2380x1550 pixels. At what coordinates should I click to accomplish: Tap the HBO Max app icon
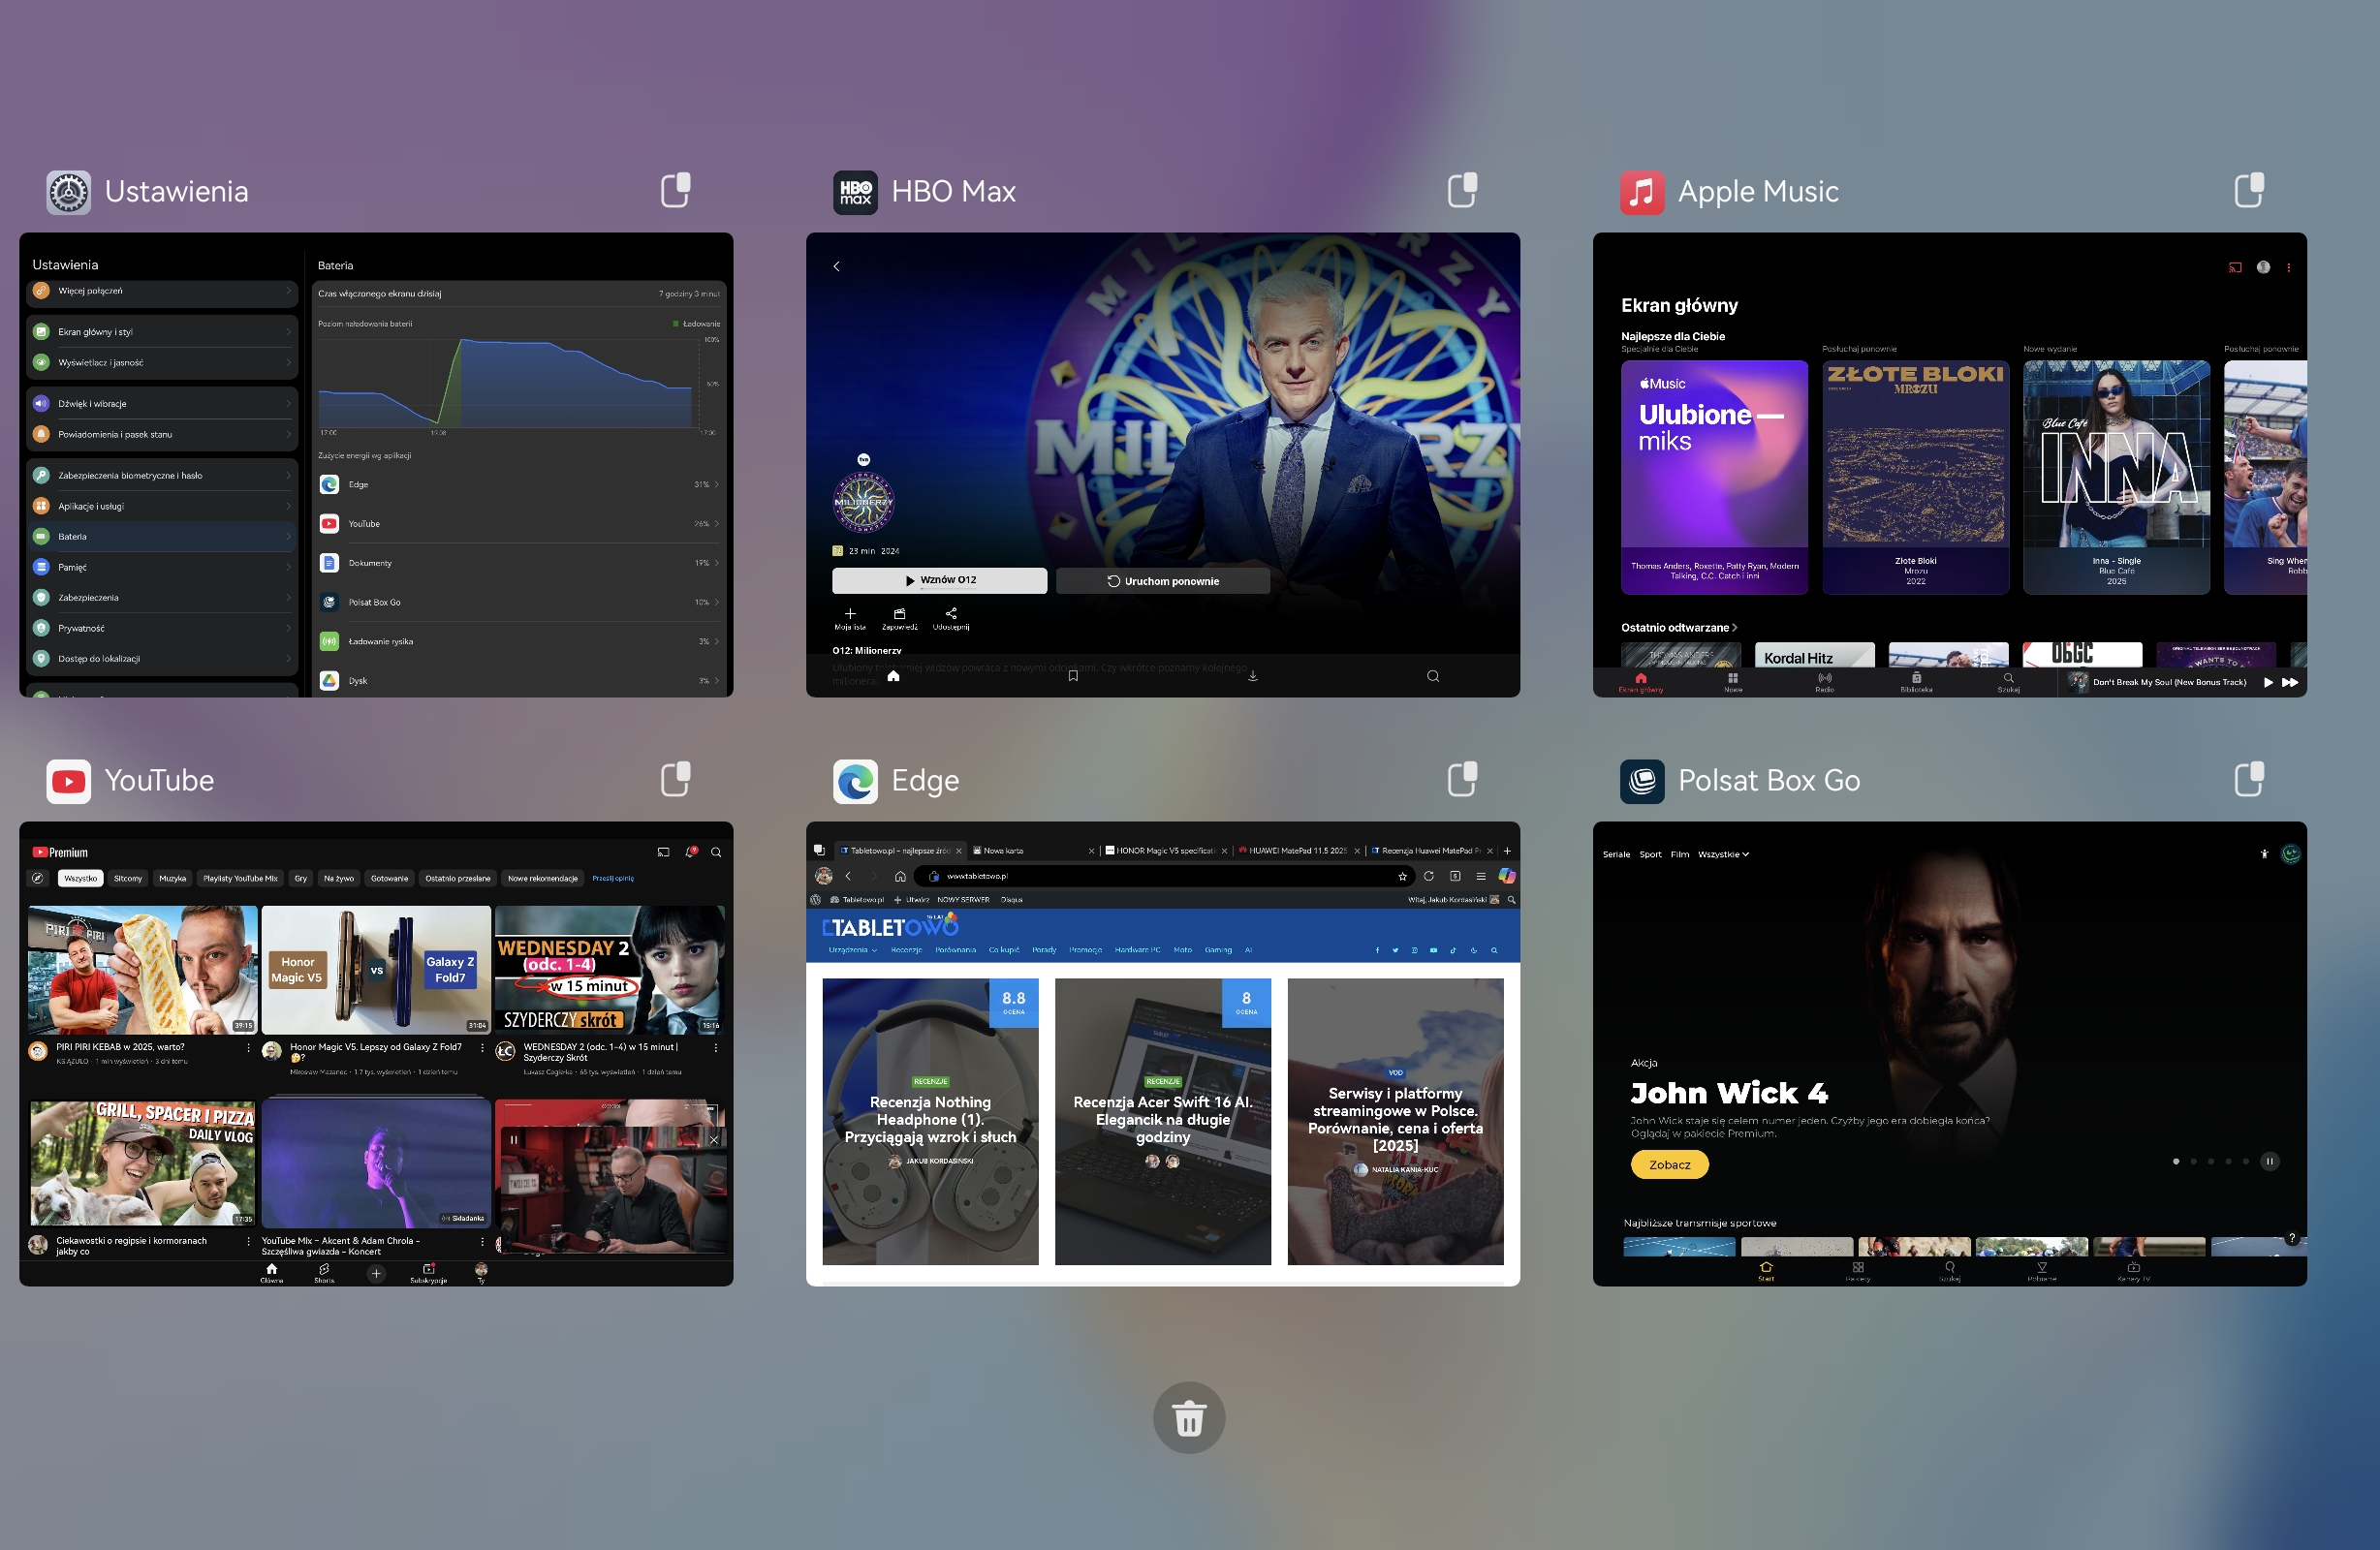tap(855, 192)
